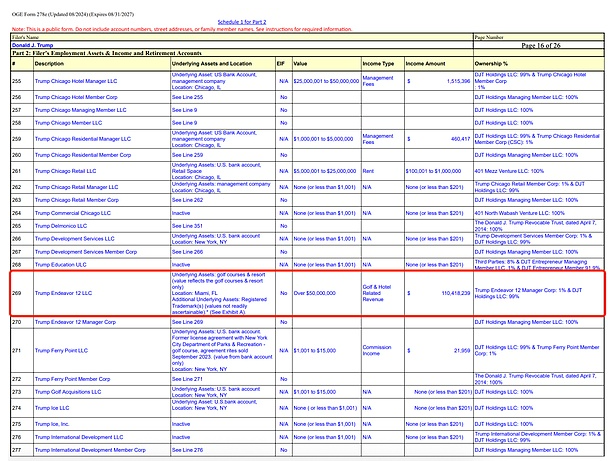
Task: Click ownership "401 Mezz Venture LLC: 100%"
Action: [x=509, y=171]
